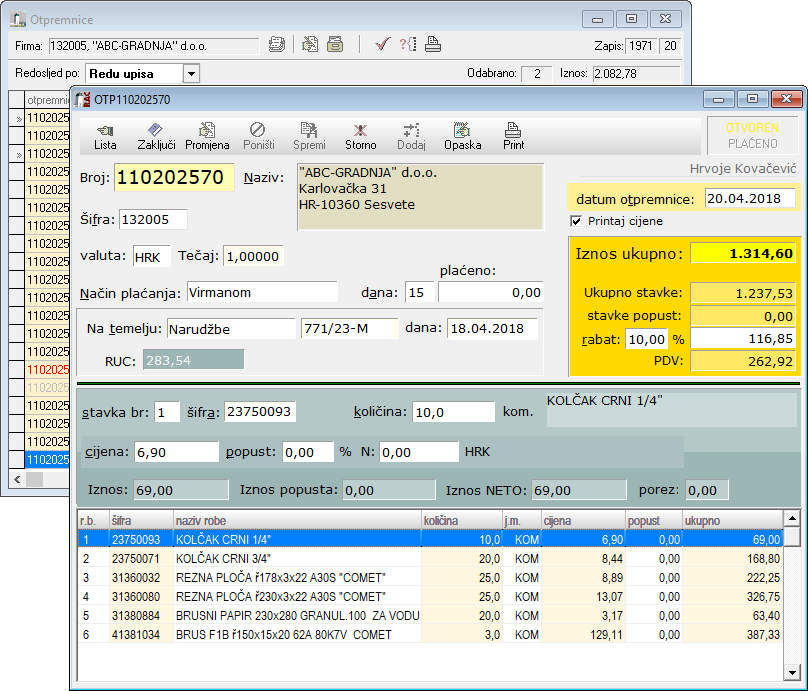
Task: Expand the Redoslijed po dropdown
Action: pos(191,74)
